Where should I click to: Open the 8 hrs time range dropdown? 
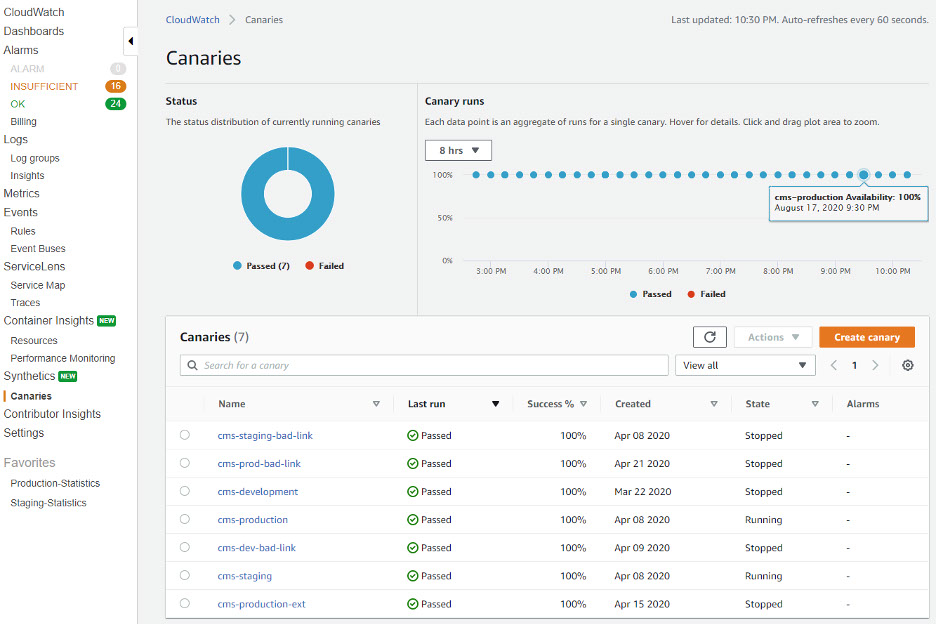click(458, 151)
